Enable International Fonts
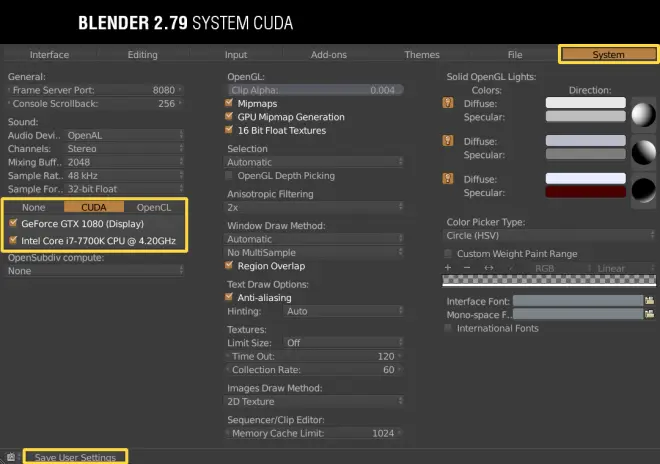This screenshot has height=464, width=660. pyautogui.click(x=448, y=328)
